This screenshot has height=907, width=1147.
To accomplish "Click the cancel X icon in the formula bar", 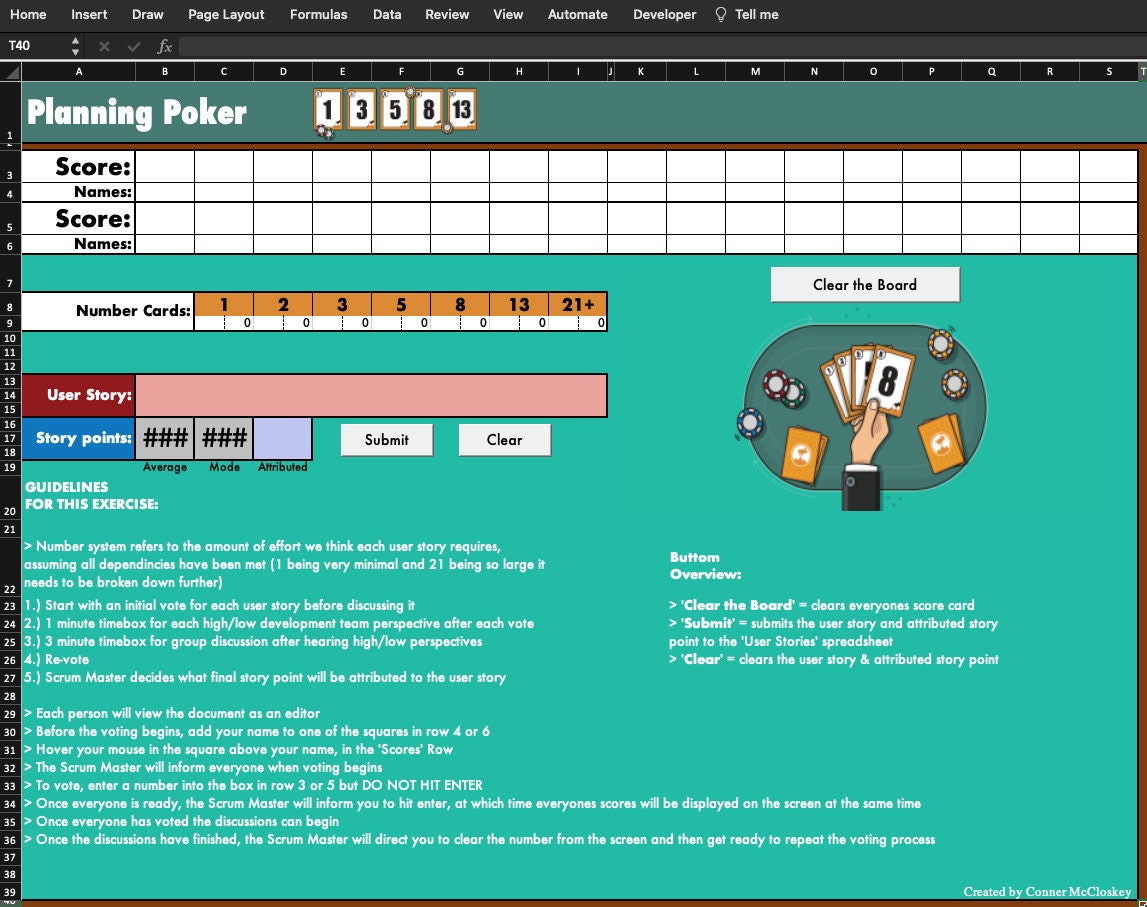I will (x=104, y=45).
